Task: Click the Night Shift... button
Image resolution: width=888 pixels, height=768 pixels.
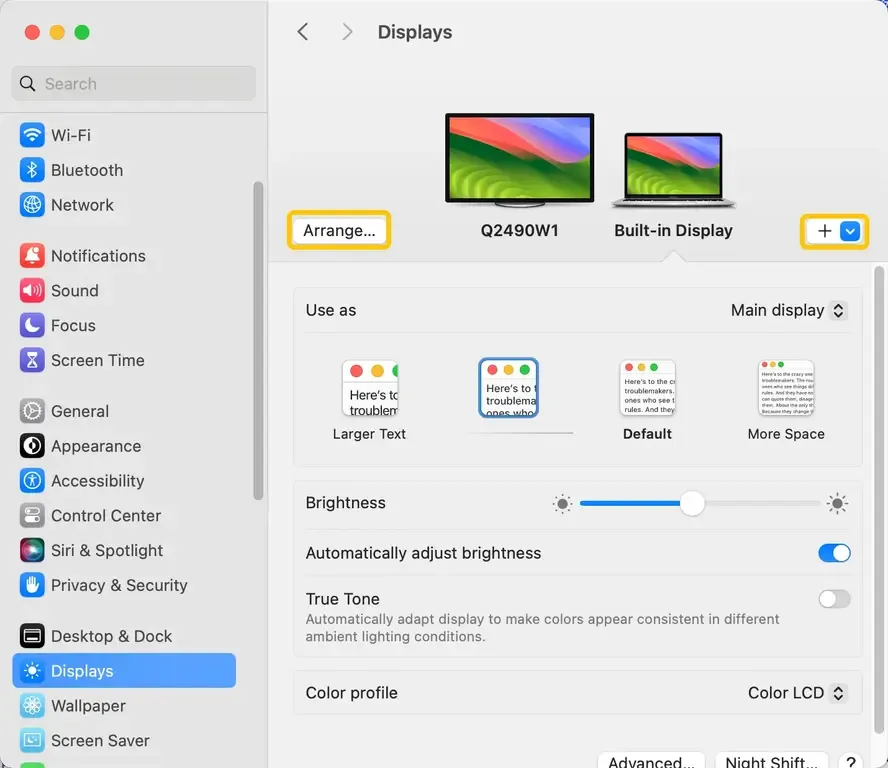Action: [771, 761]
